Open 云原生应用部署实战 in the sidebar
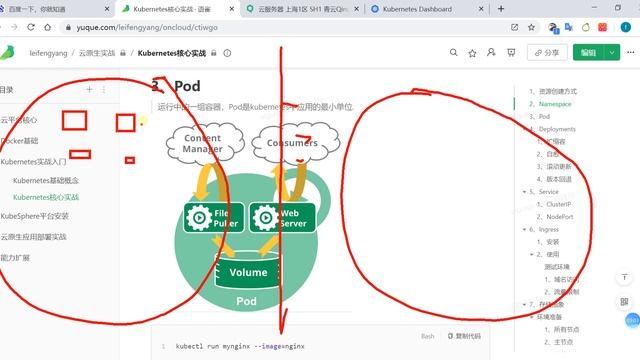 [33, 237]
